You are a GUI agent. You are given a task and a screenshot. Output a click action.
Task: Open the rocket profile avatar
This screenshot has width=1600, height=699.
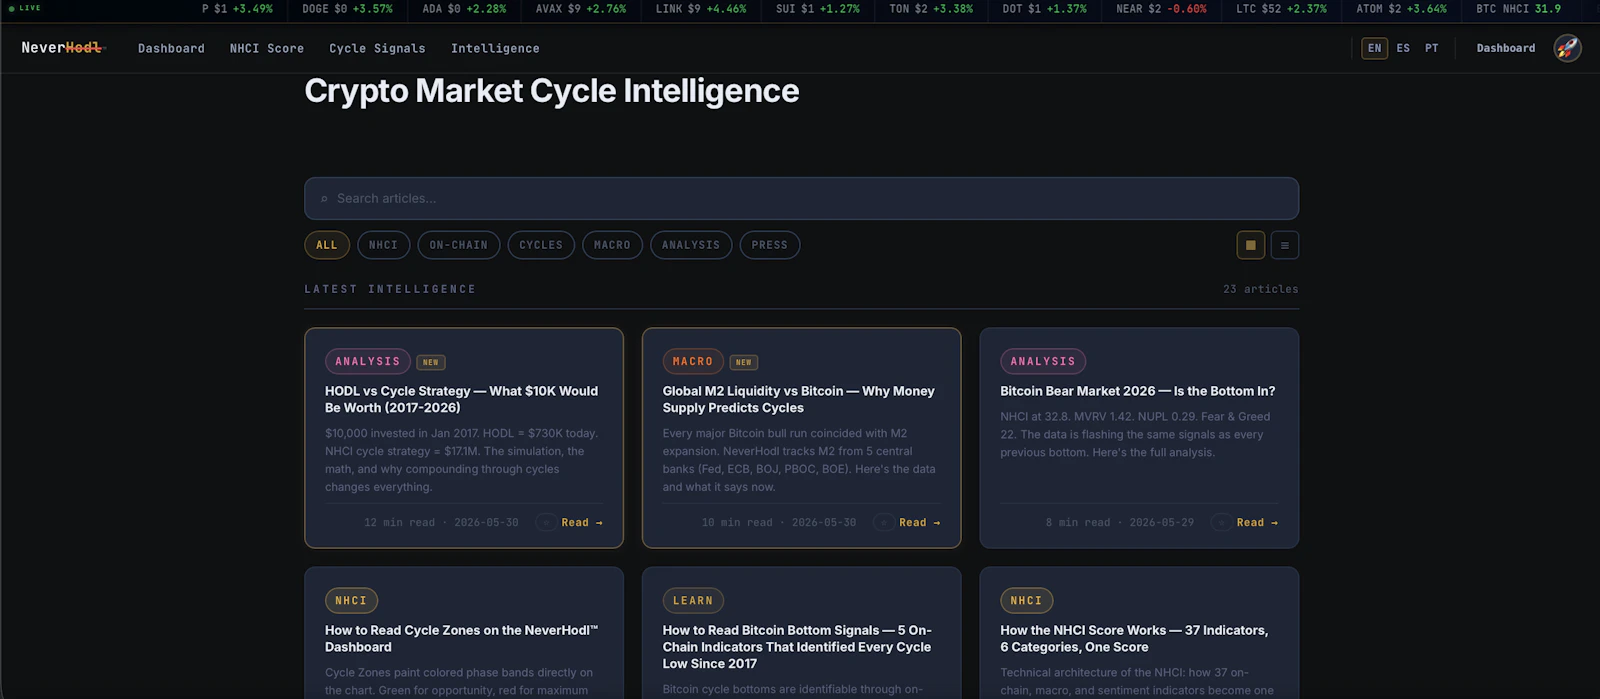pos(1567,48)
